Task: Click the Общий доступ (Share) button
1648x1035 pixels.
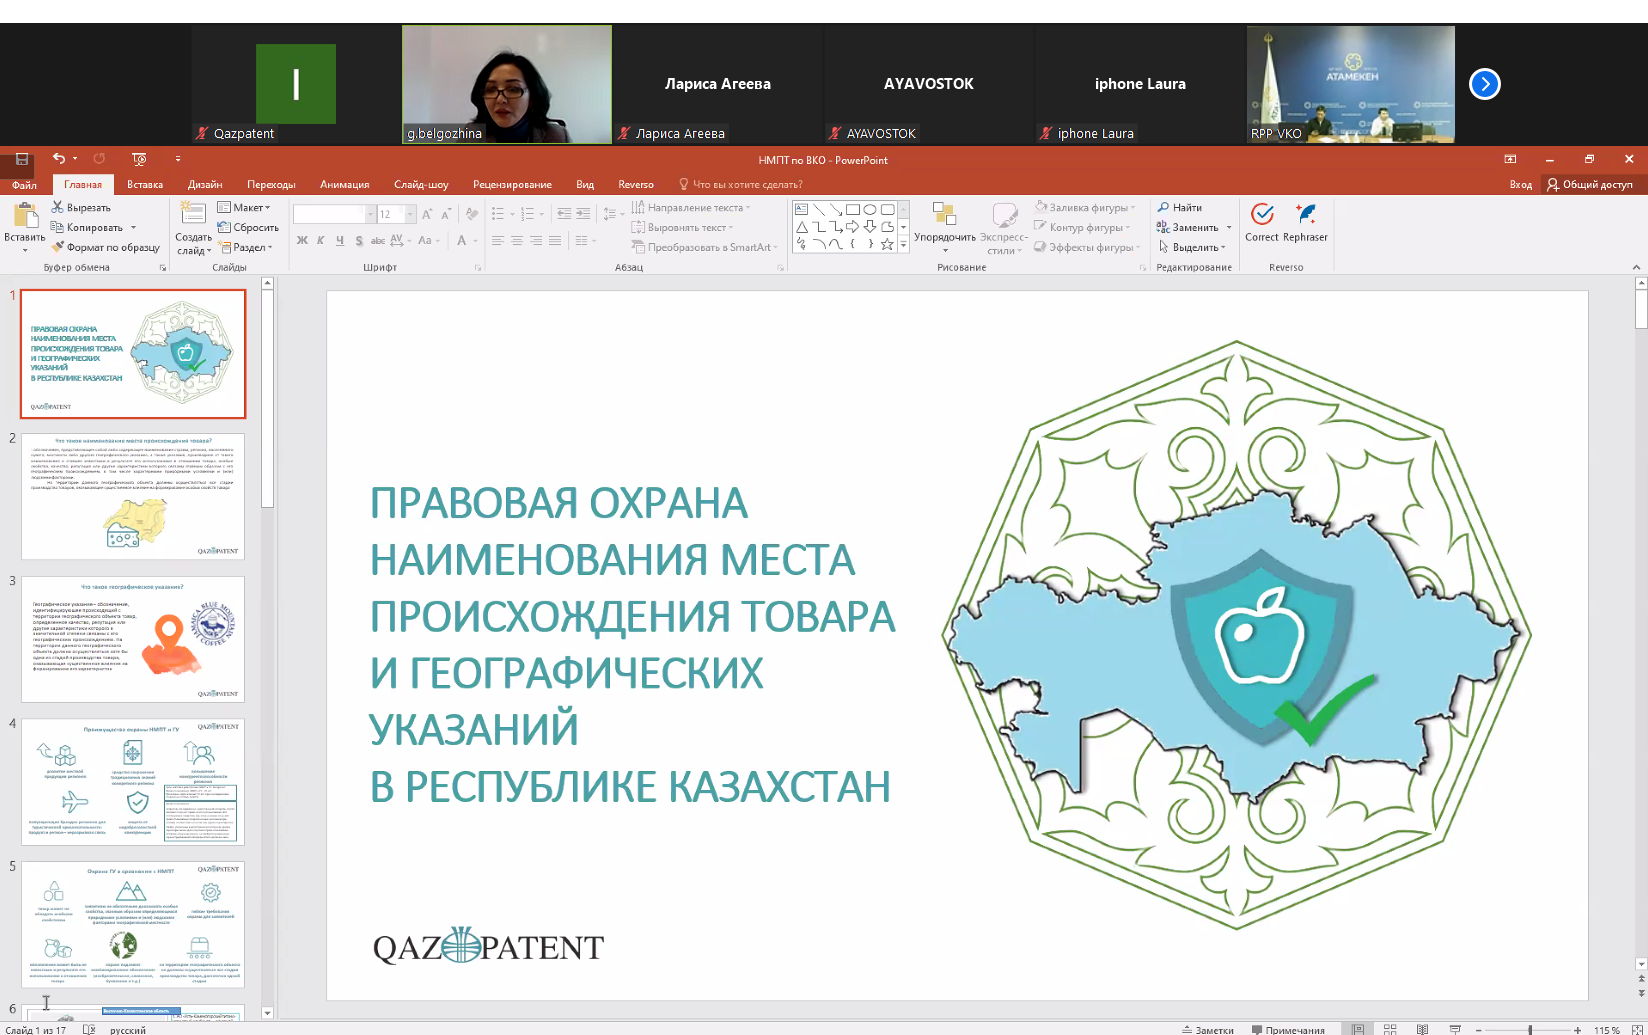Action: tap(1589, 184)
